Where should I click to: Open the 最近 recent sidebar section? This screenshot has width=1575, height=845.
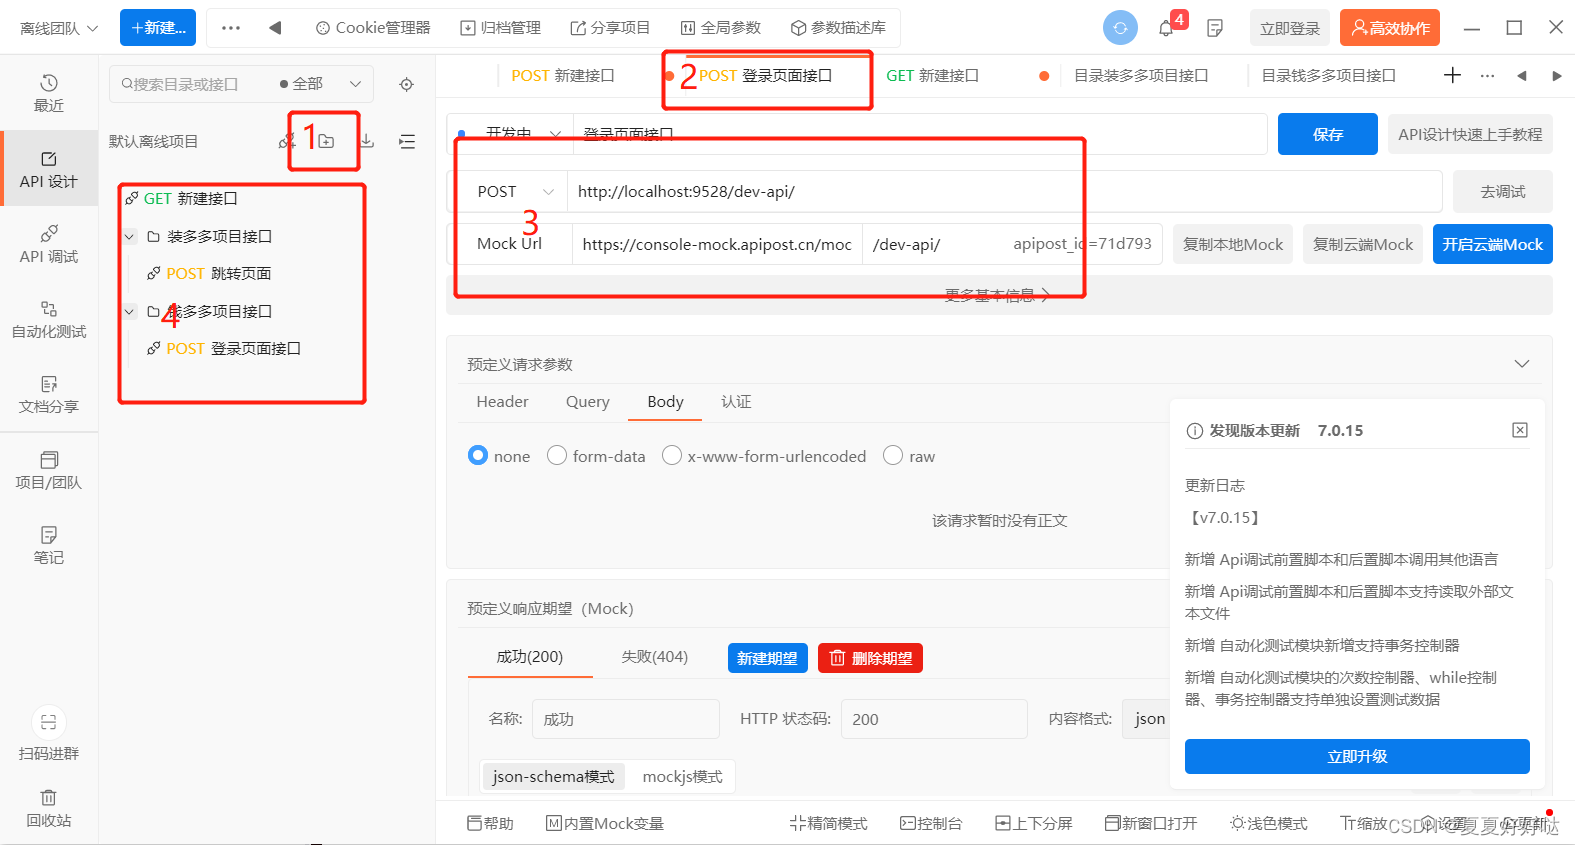click(x=48, y=93)
